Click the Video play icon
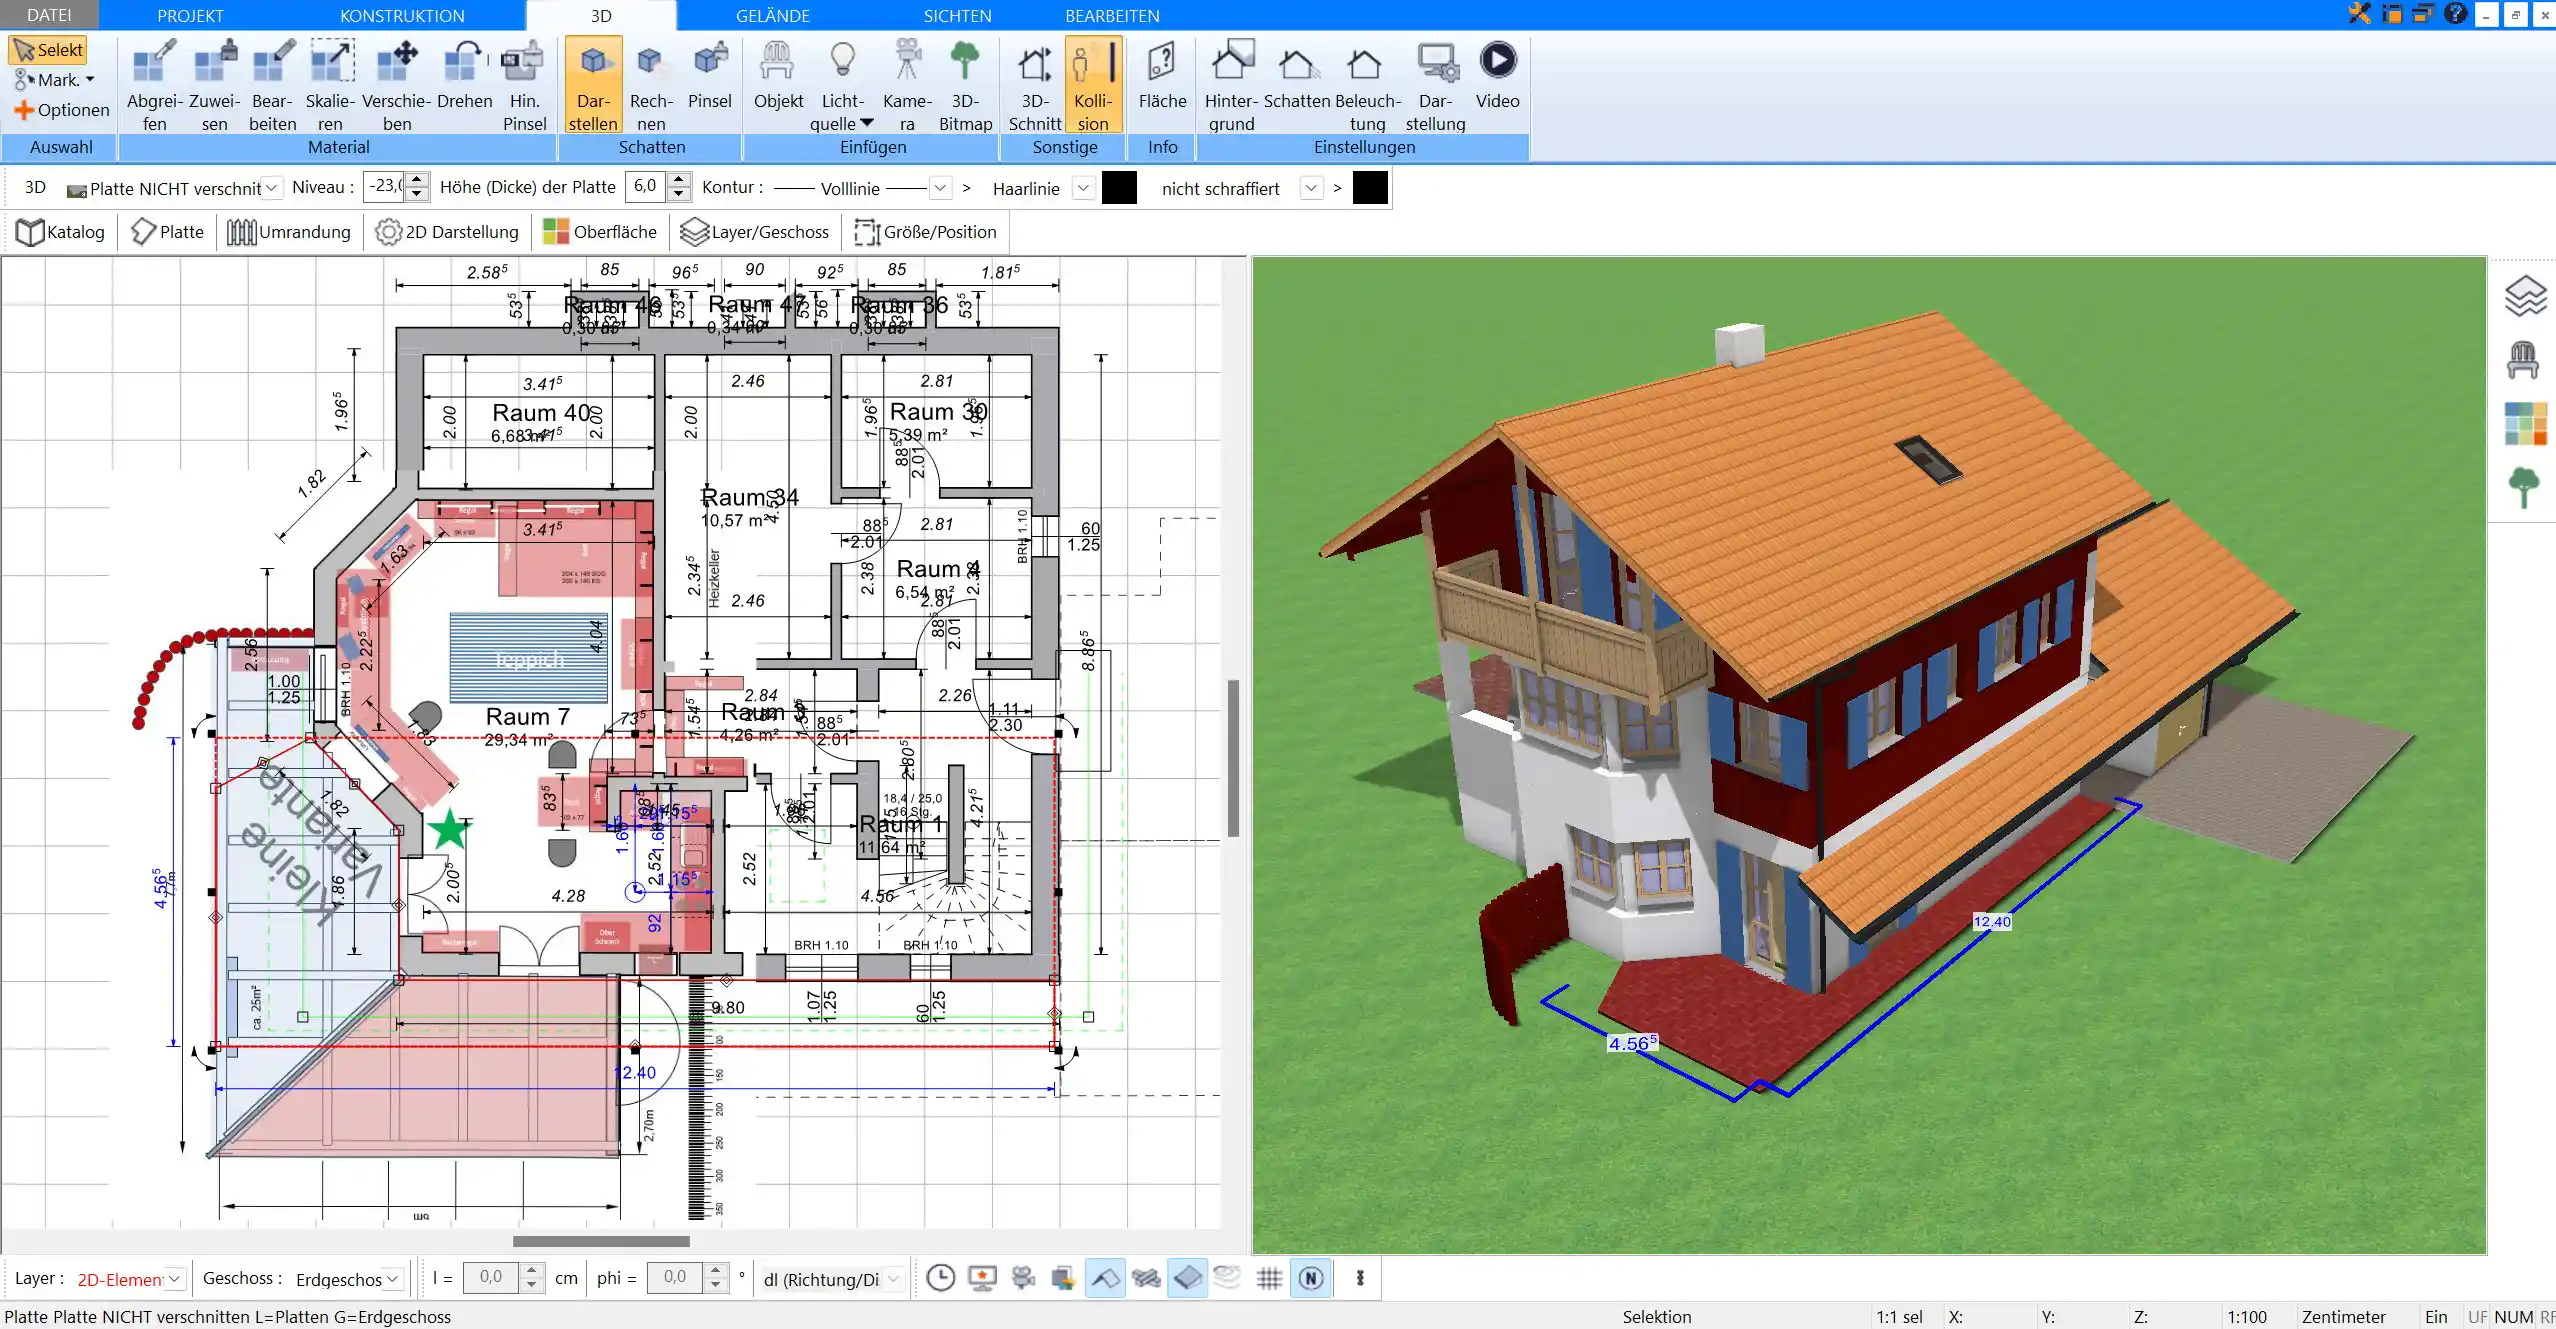The height and width of the screenshot is (1329, 2556). tap(1497, 60)
